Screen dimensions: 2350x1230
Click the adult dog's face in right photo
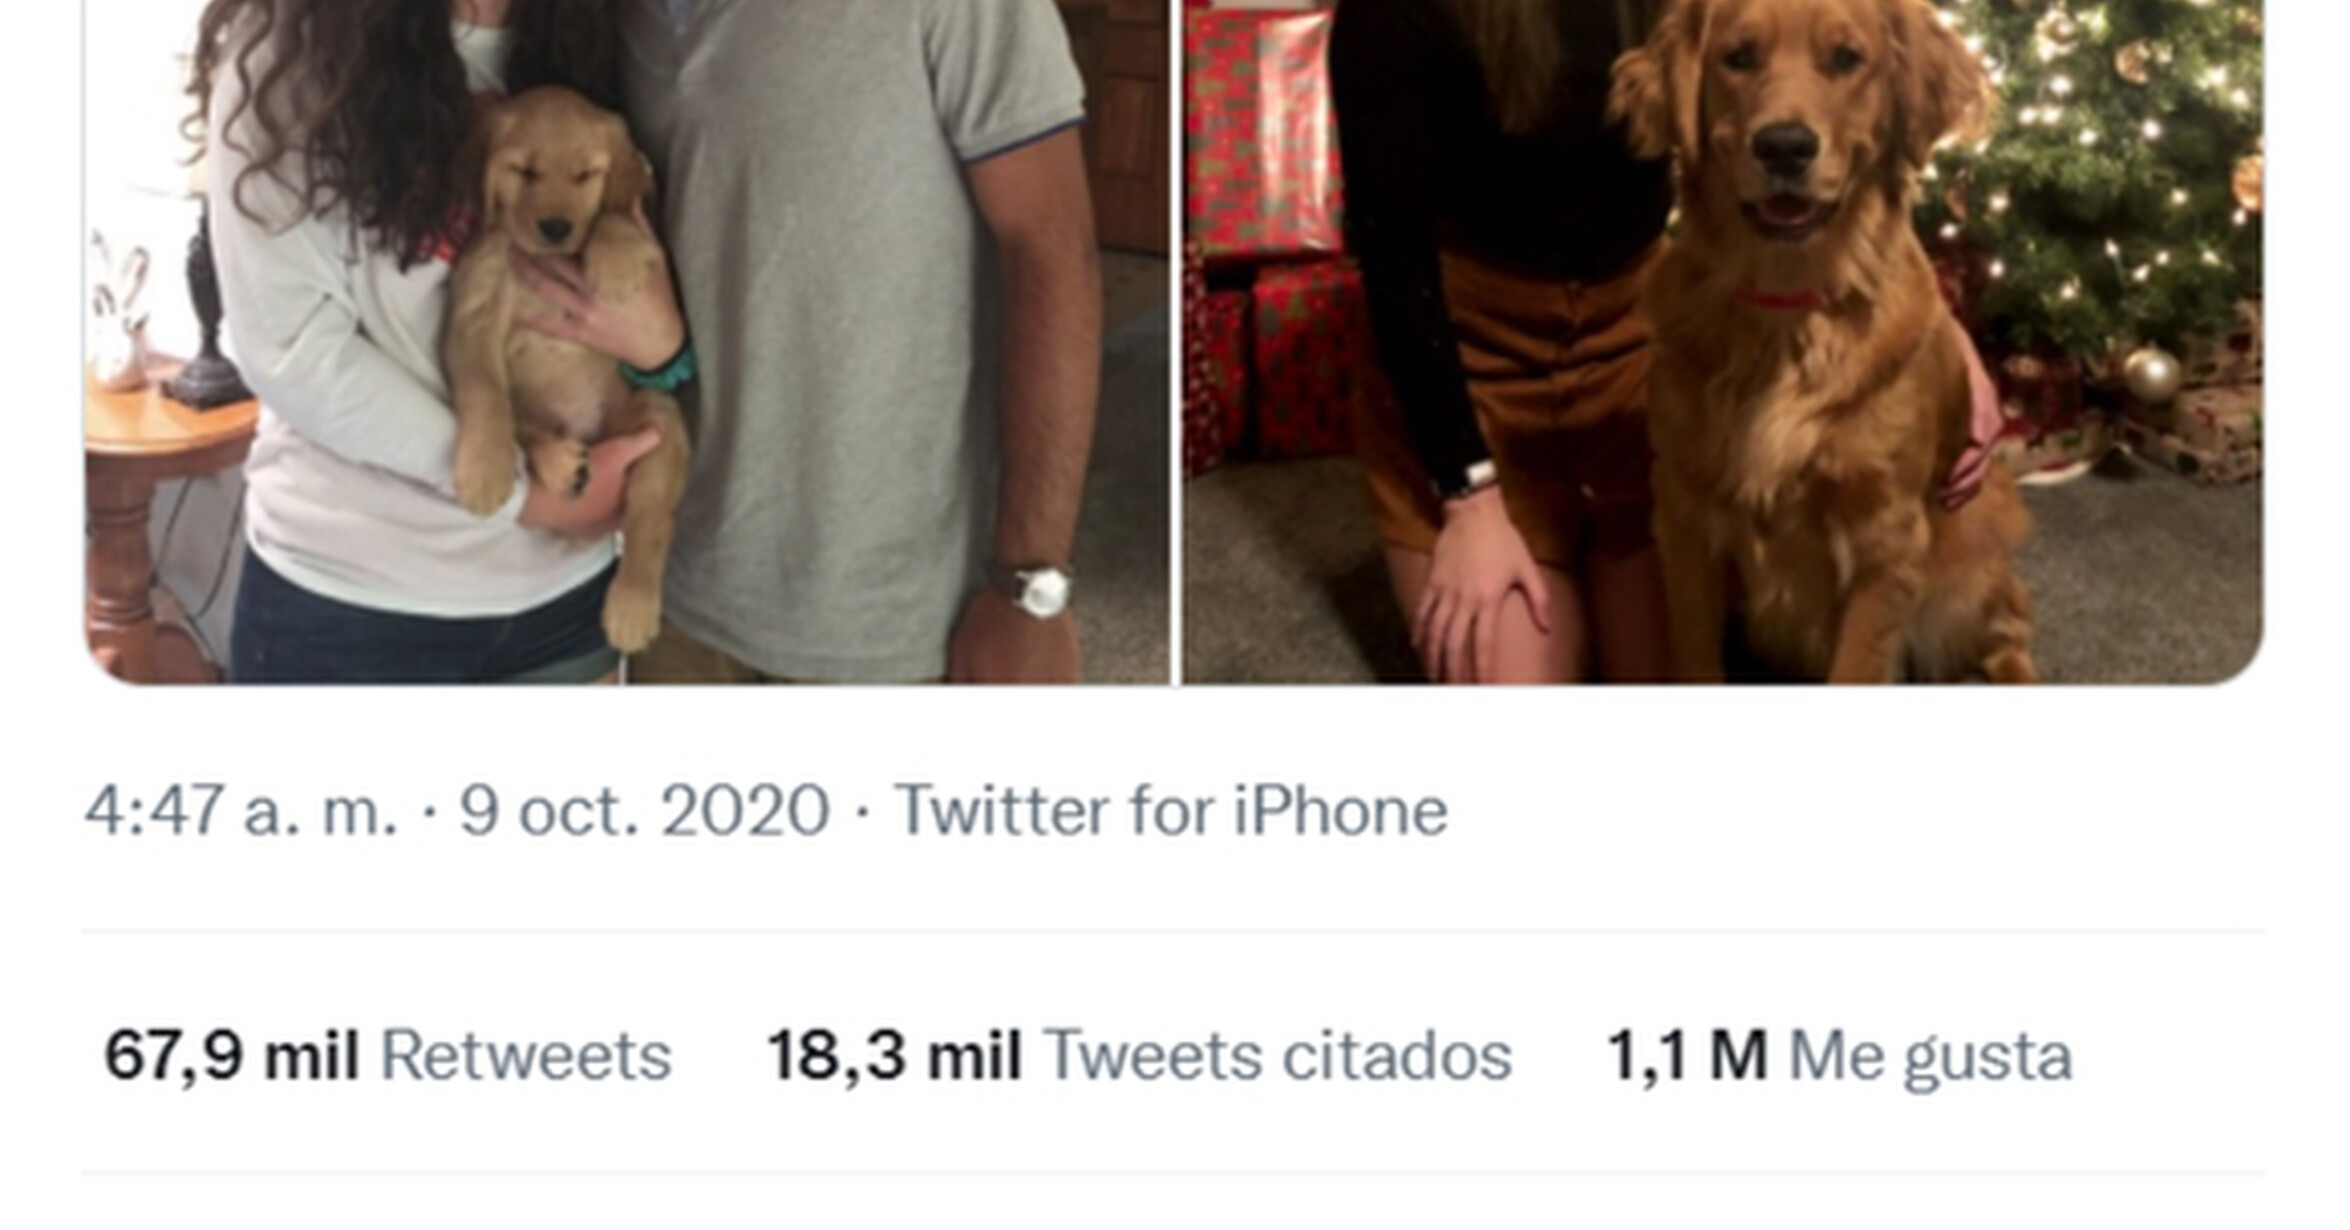pos(1785,130)
